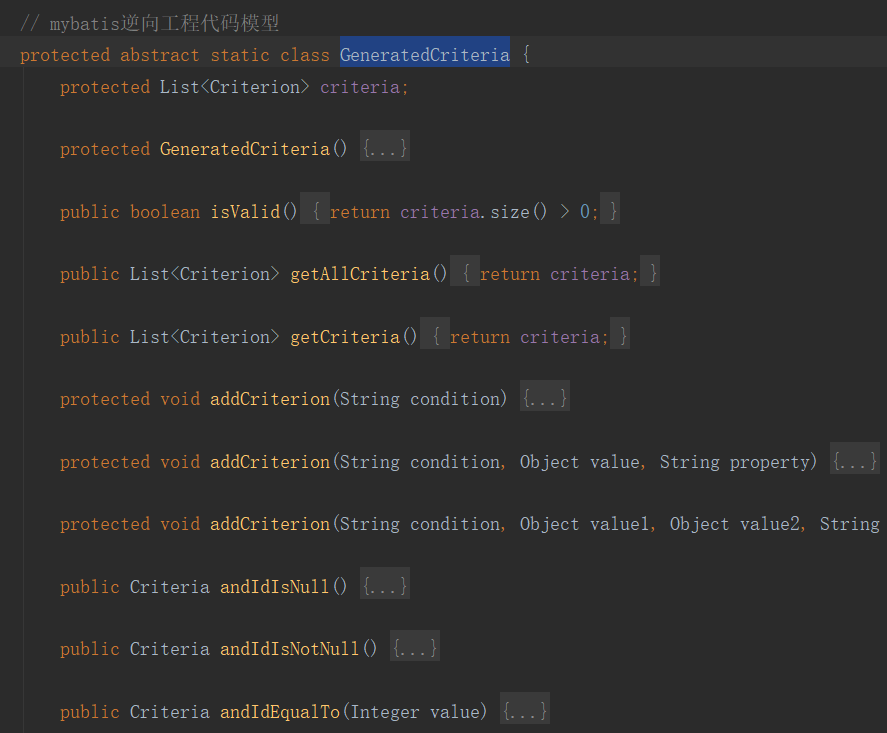Click 'Object value1,' parameter
This screenshot has height=733, width=887.
point(588,524)
